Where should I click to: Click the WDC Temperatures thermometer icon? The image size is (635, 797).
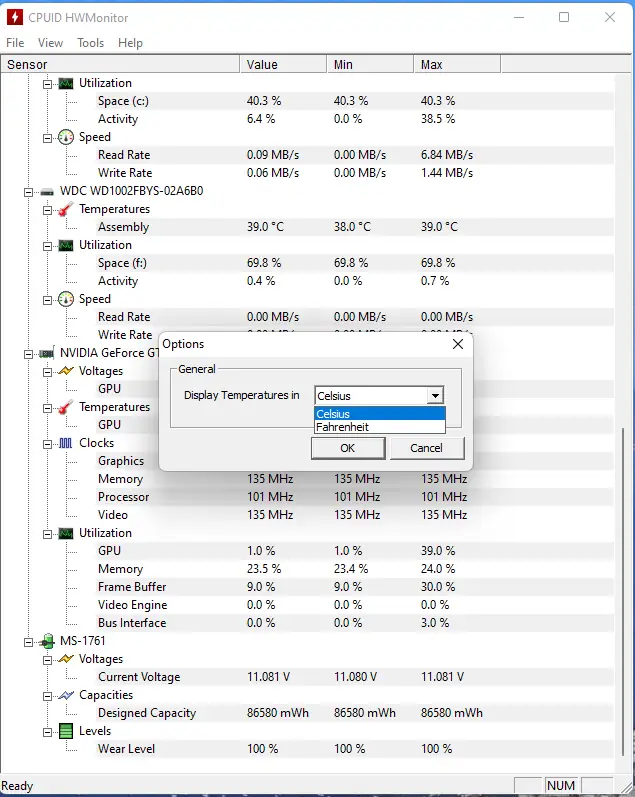[66, 209]
